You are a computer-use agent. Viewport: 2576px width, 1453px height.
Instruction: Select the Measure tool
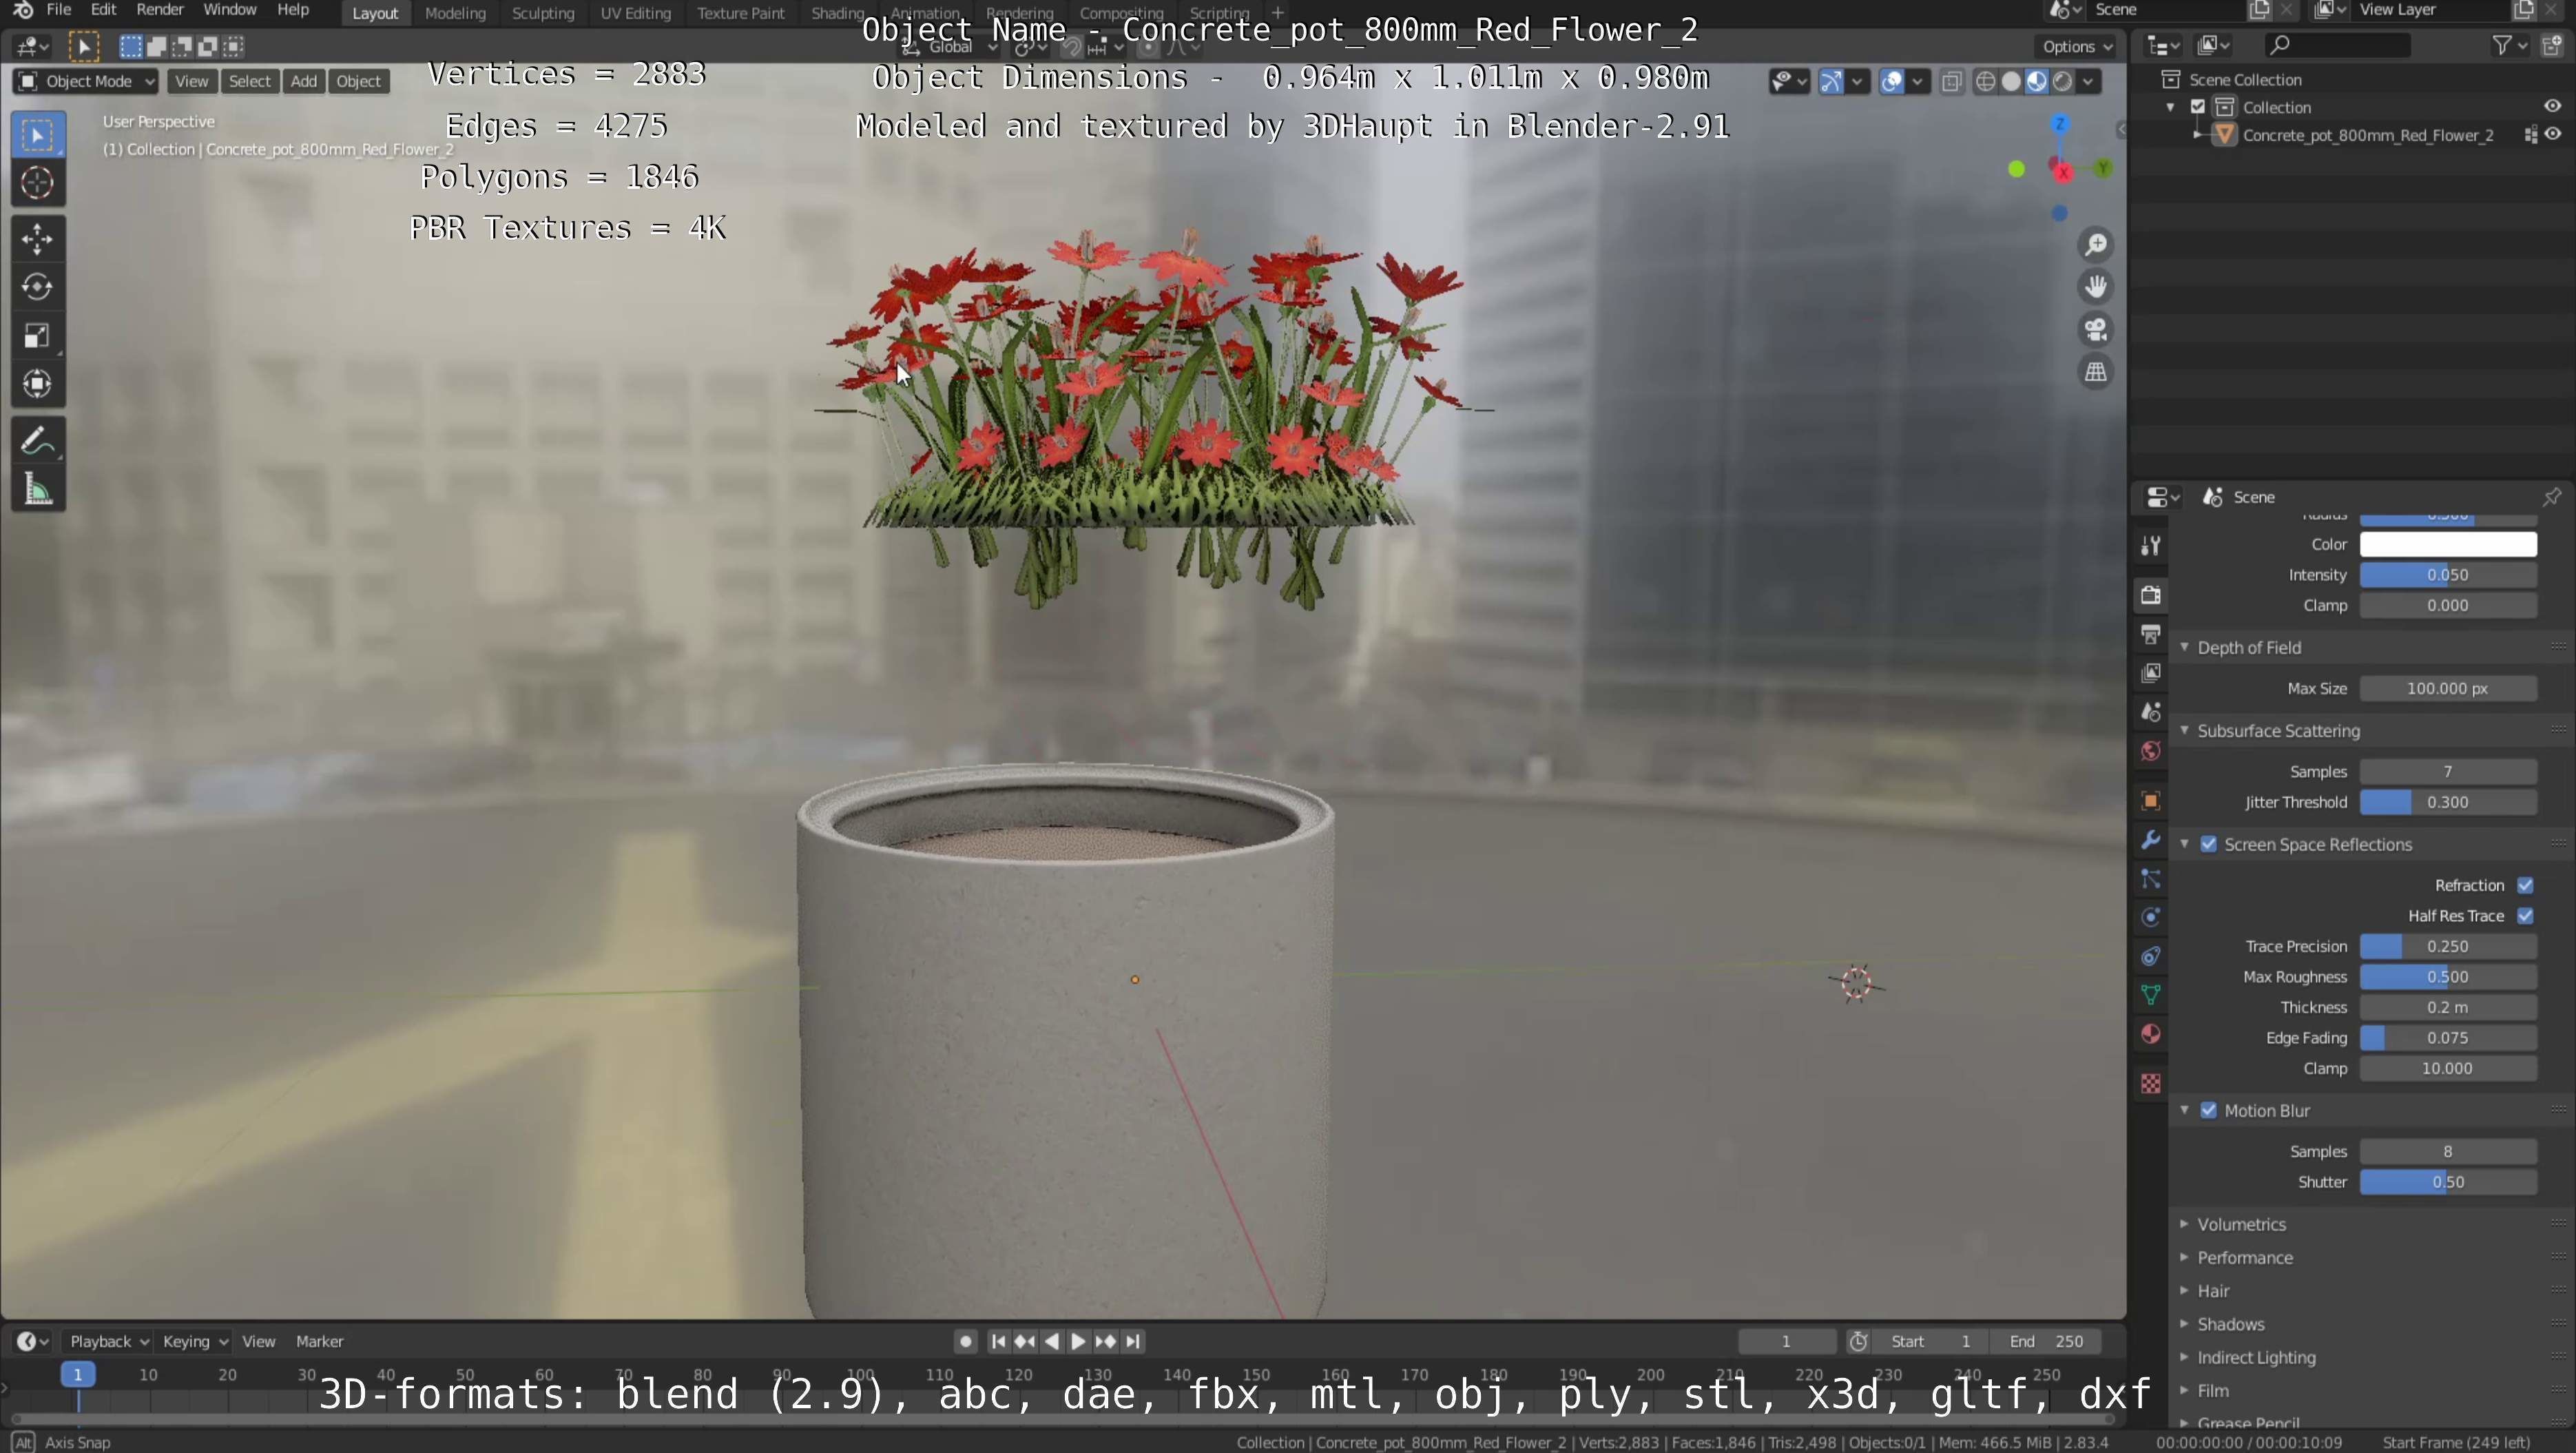tap(38, 489)
